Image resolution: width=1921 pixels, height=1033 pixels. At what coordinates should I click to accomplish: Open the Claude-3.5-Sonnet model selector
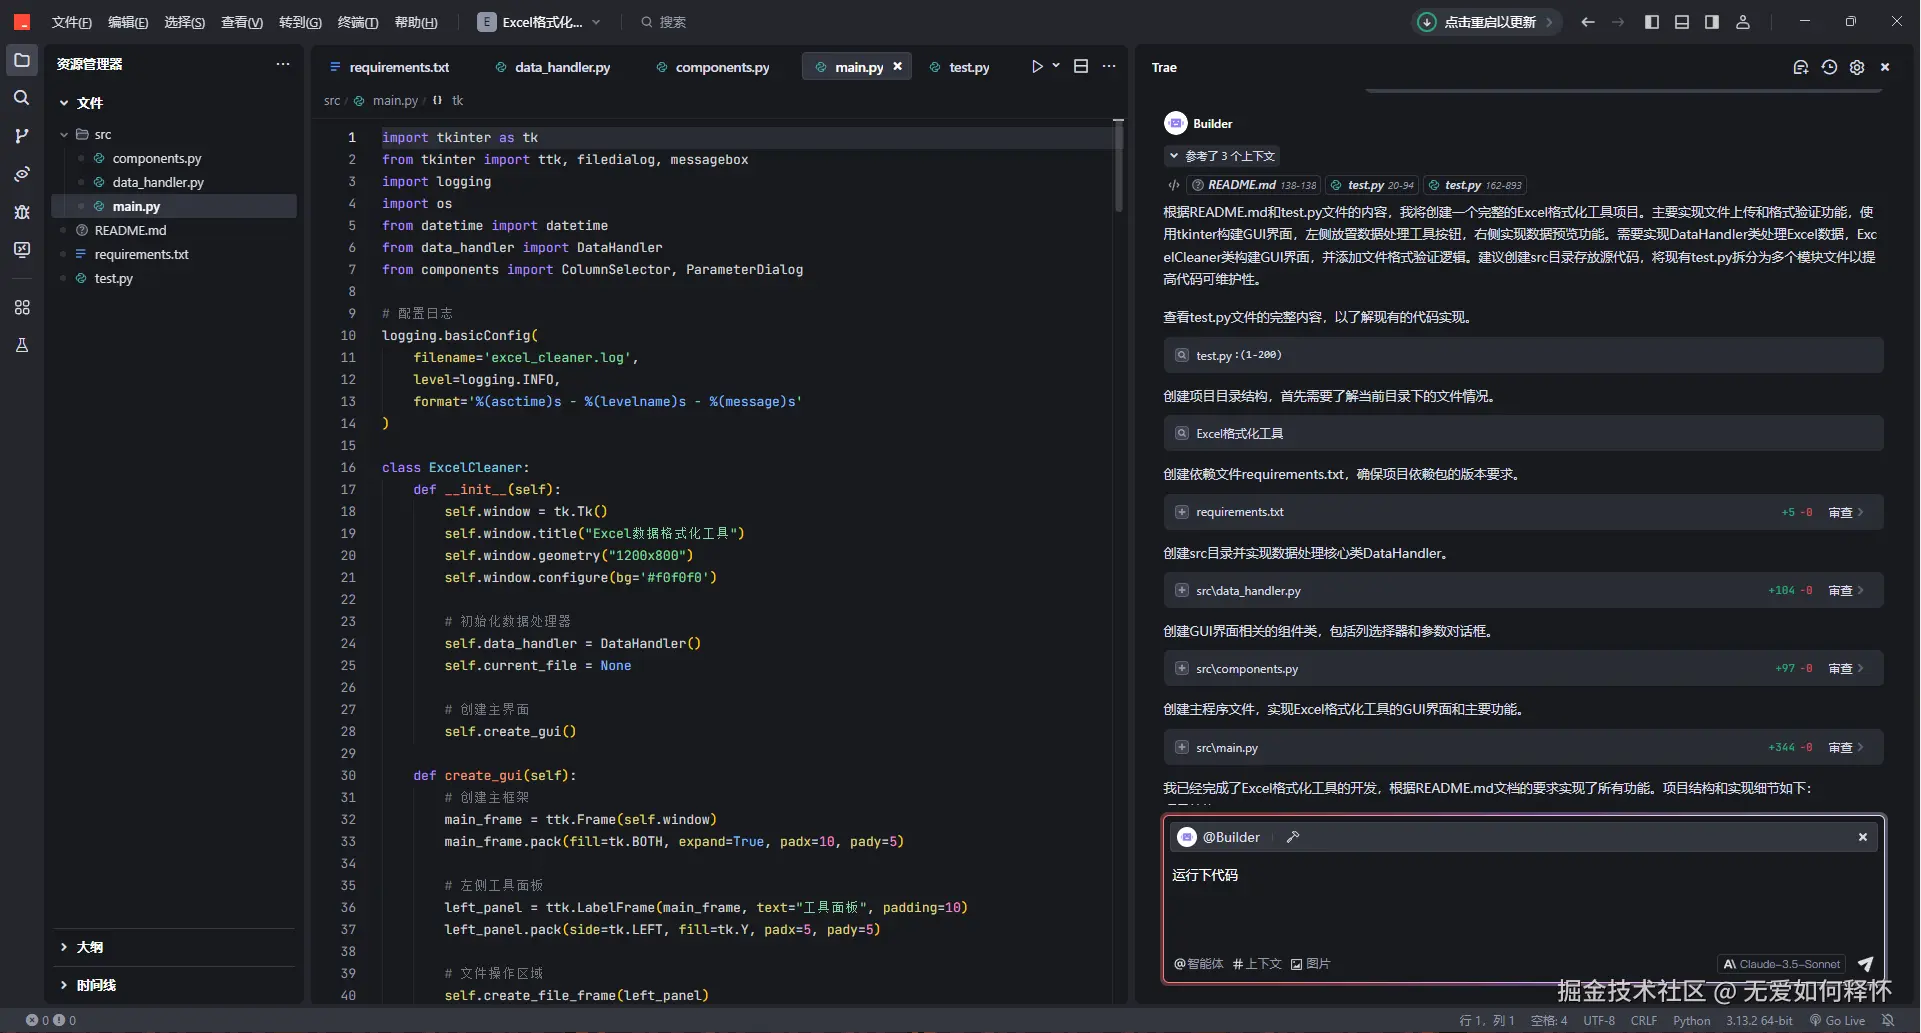tap(1781, 964)
